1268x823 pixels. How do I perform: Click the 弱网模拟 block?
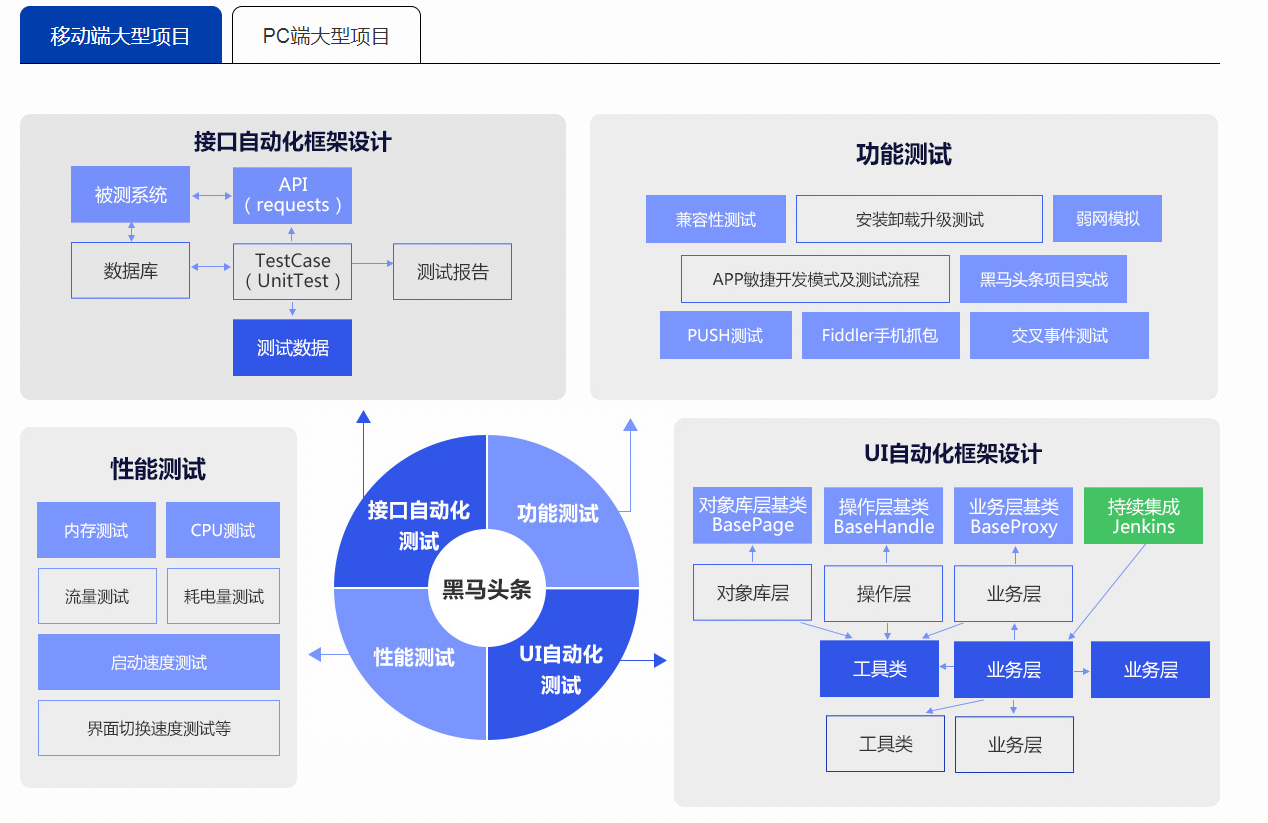pos(1107,218)
